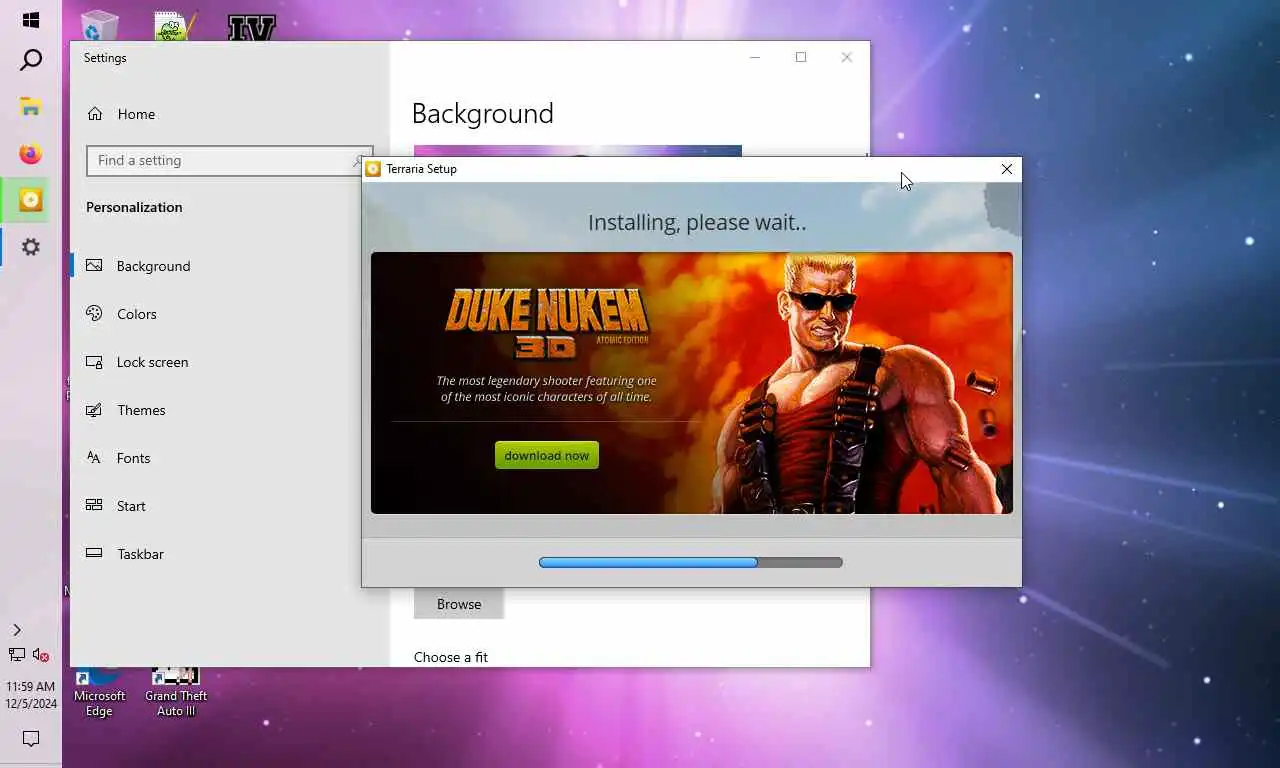Close the Terraria Setup window

(1007, 169)
